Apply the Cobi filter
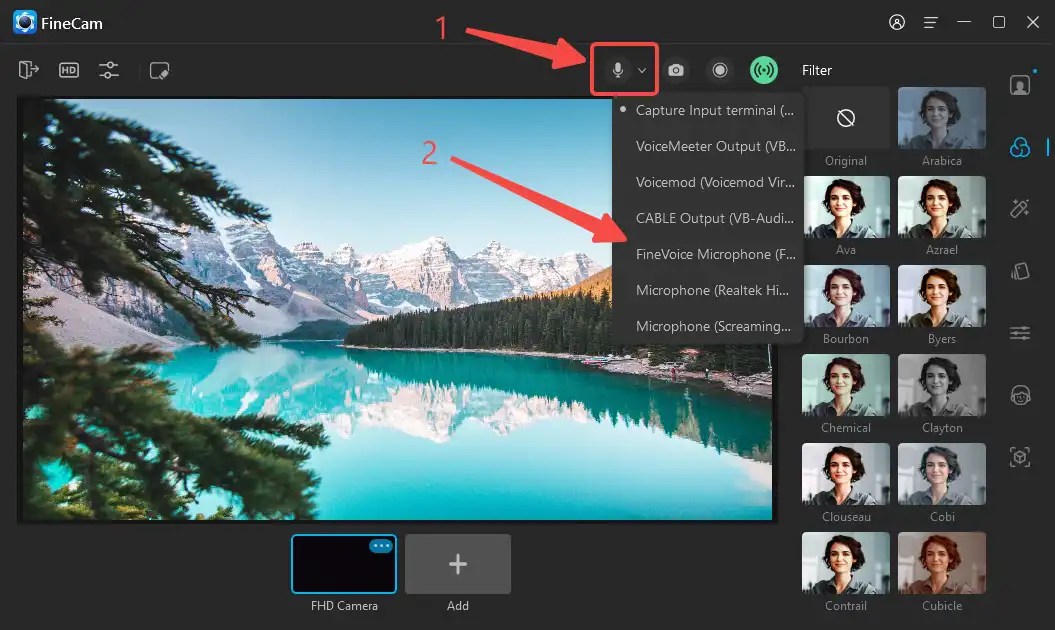This screenshot has height=630, width=1055. [x=942, y=475]
